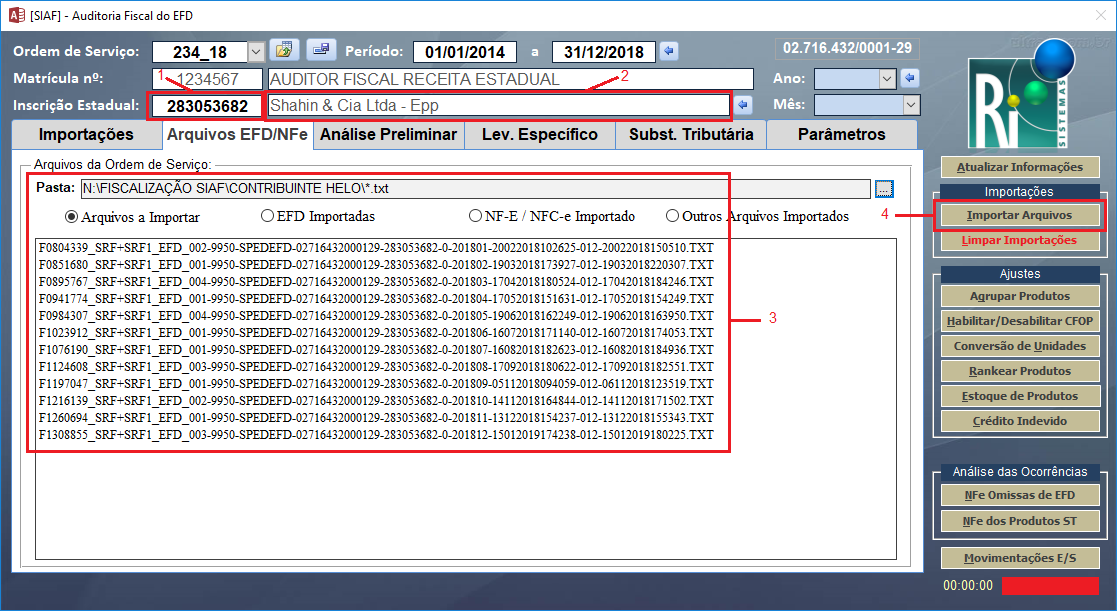This screenshot has width=1117, height=611.
Task: Open the Subst. Tributária tab
Action: click(x=690, y=134)
